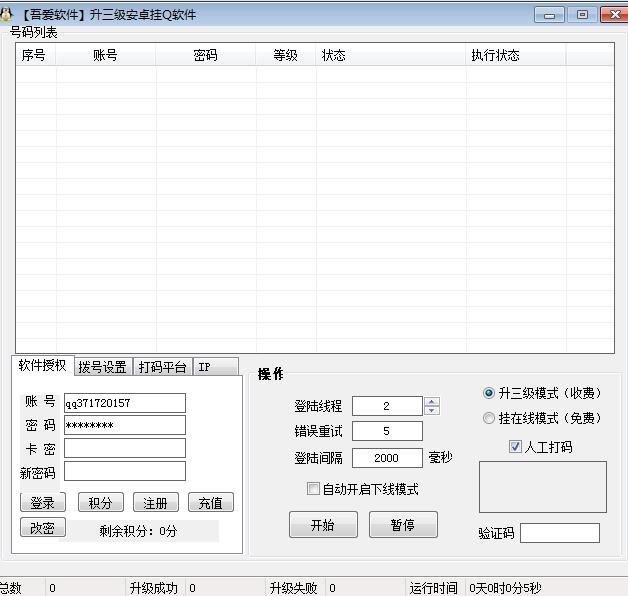Click the 注册 button
The height and width of the screenshot is (596, 628).
point(155,503)
